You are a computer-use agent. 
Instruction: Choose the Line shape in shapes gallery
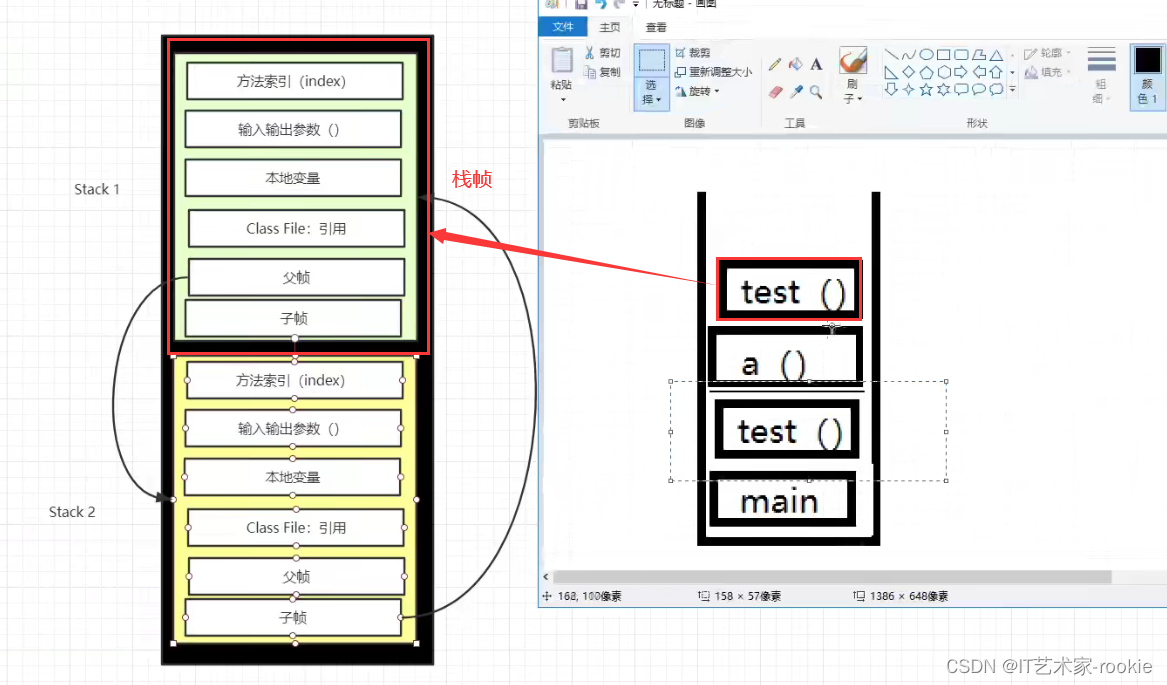click(x=891, y=54)
